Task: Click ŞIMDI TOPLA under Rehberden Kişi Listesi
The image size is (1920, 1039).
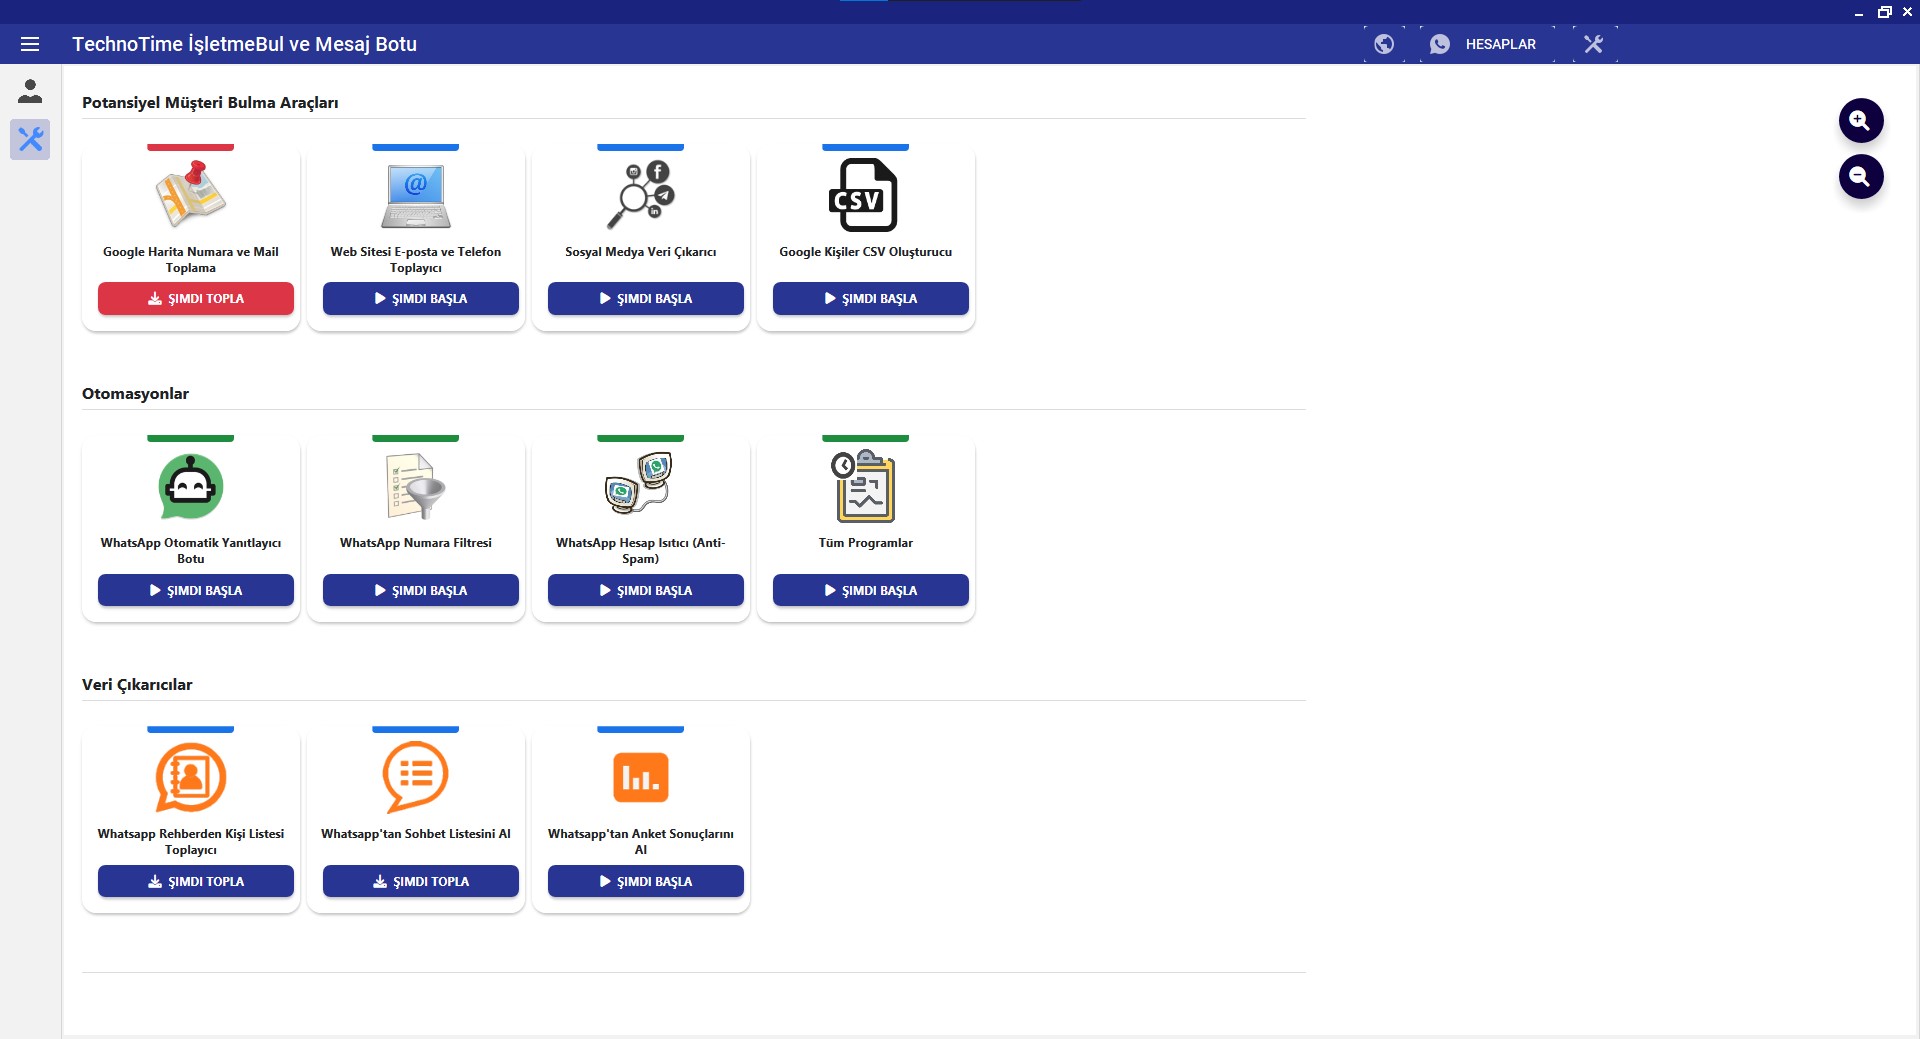Action: [196, 881]
